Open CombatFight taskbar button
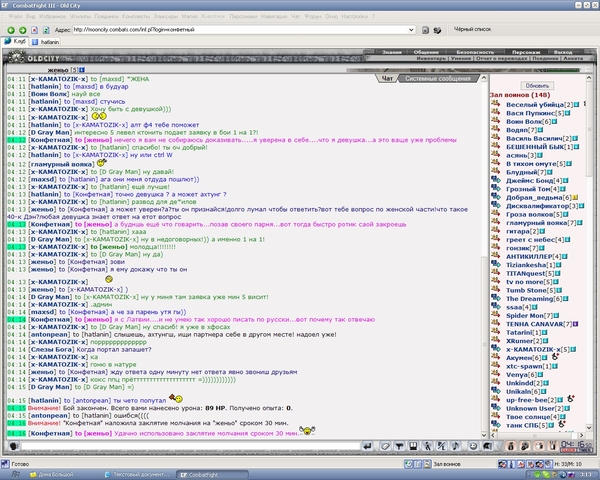600x480 pixels. click(x=212, y=475)
